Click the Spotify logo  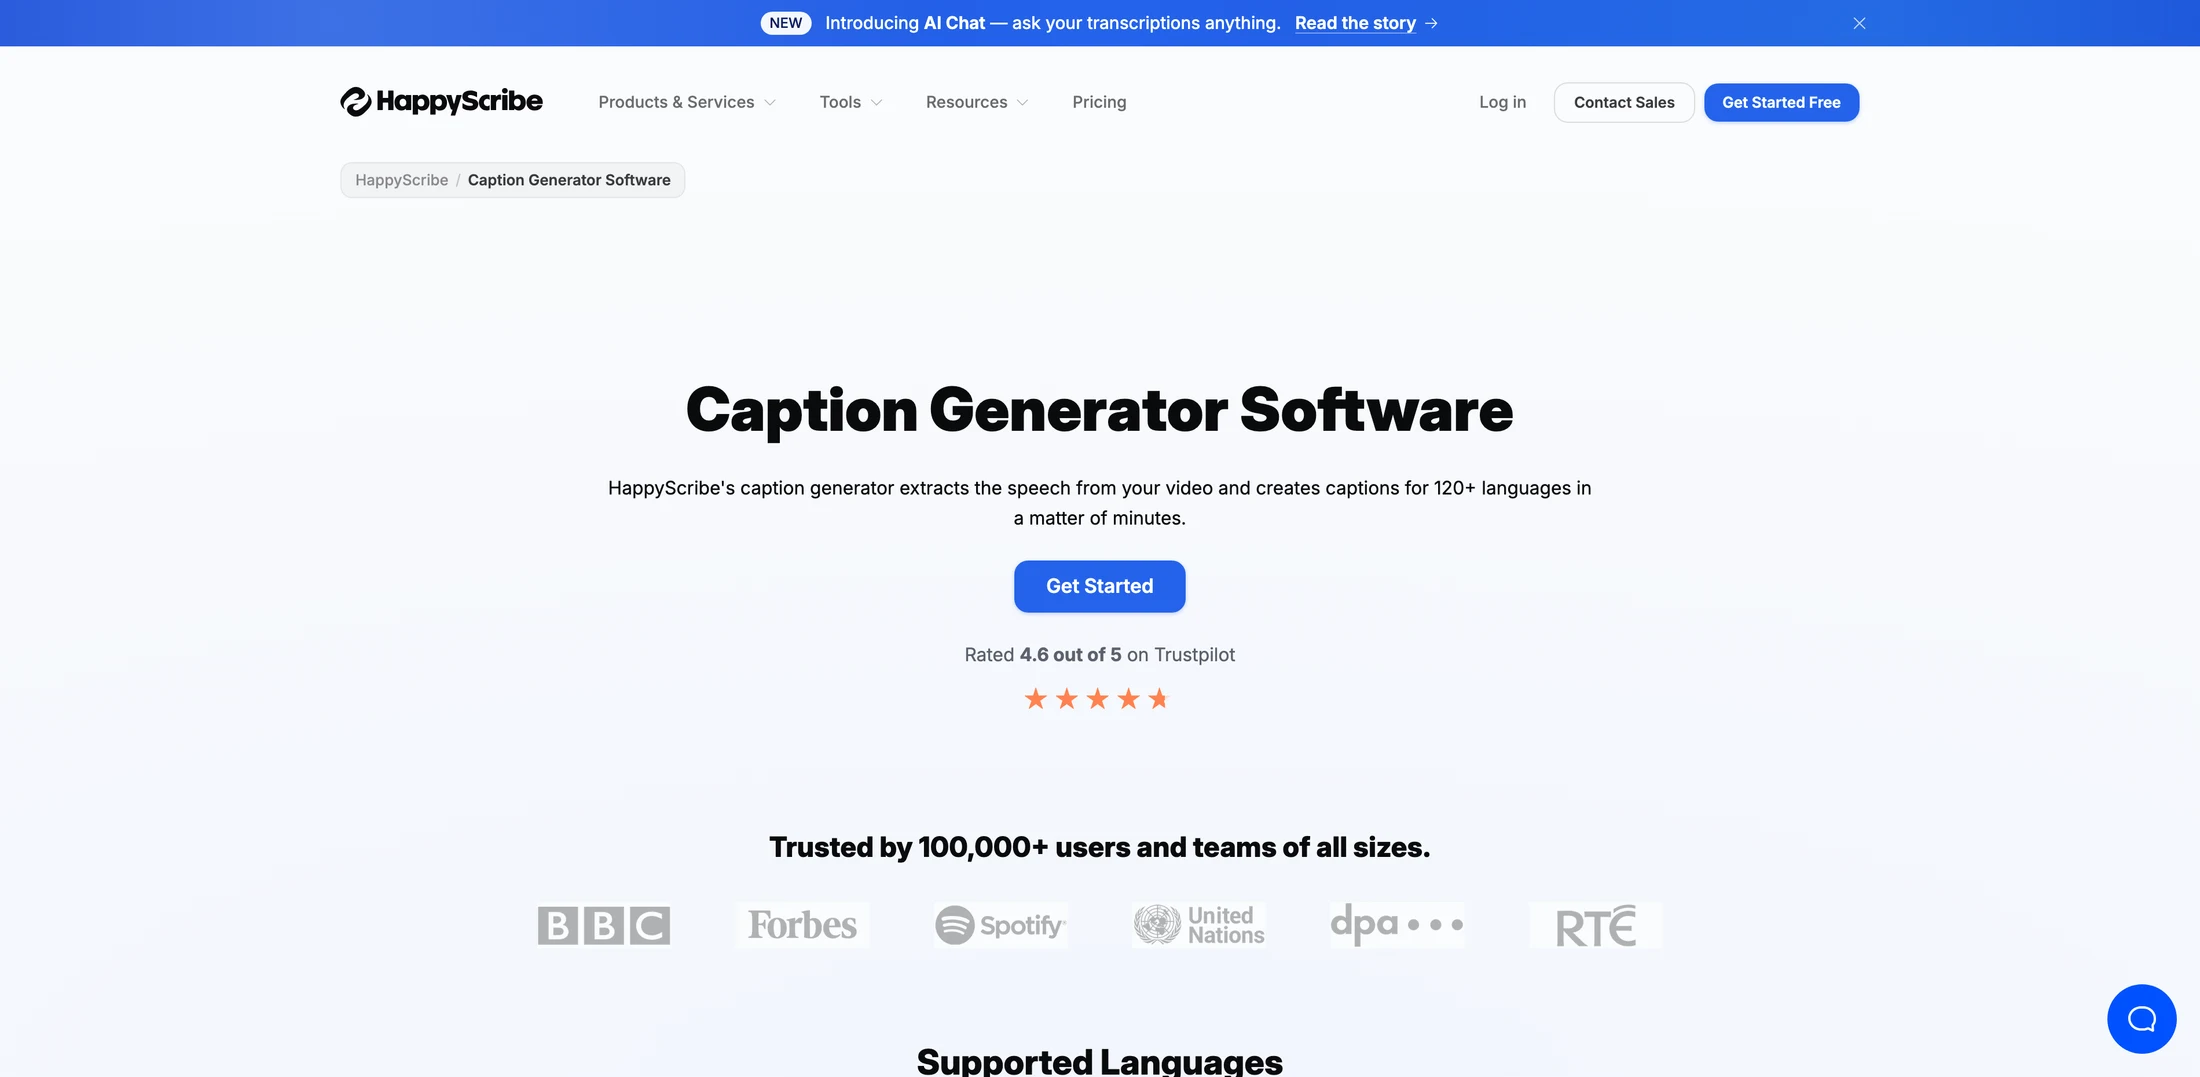1000,925
